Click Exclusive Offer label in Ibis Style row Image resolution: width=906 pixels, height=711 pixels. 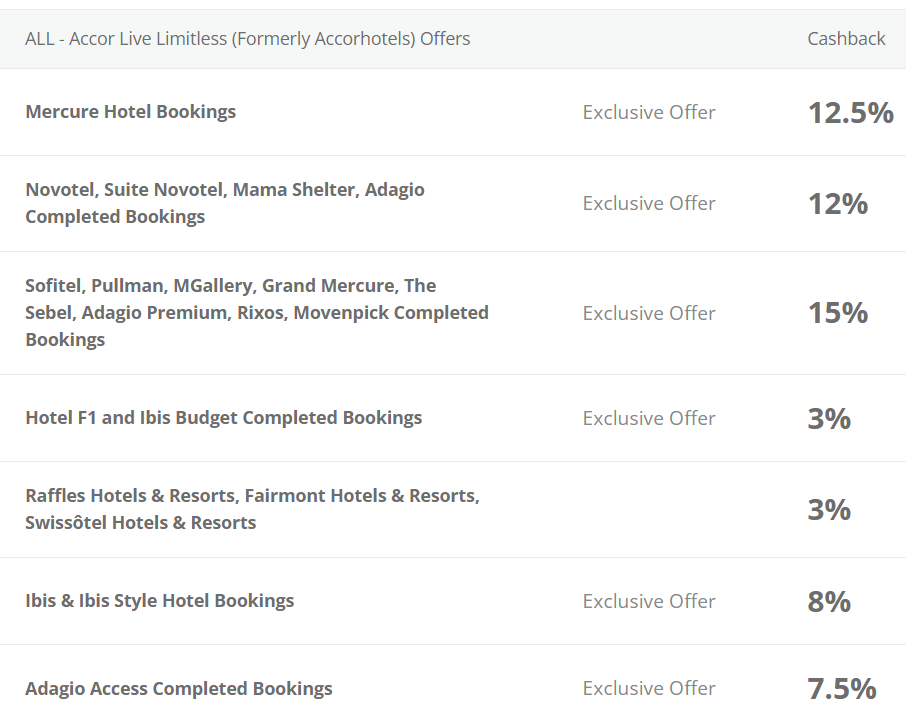point(649,601)
